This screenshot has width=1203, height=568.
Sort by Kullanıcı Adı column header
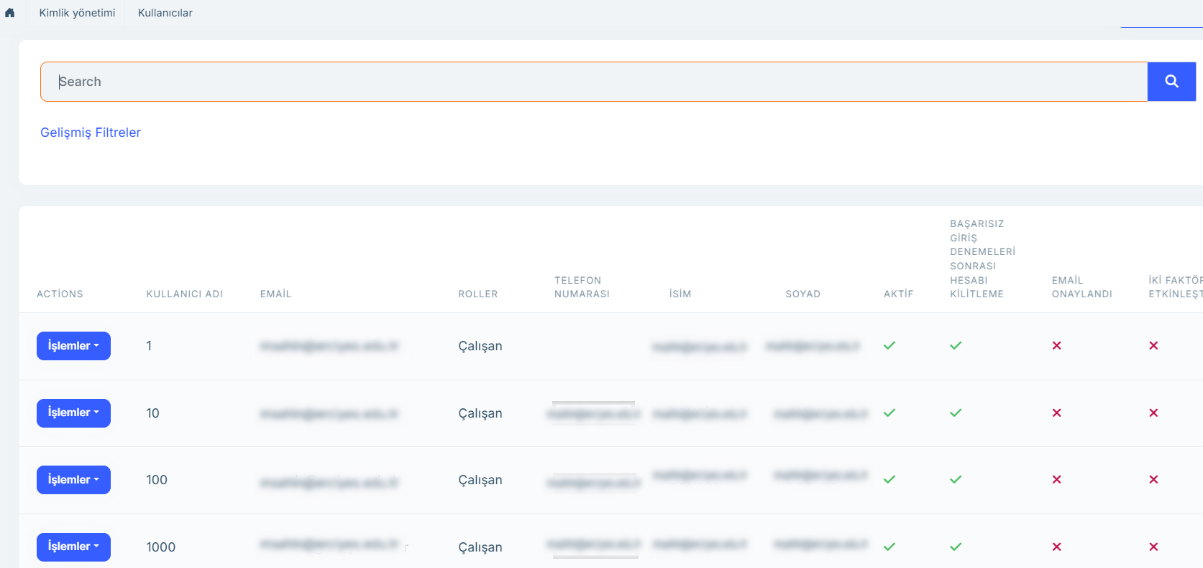coord(184,294)
